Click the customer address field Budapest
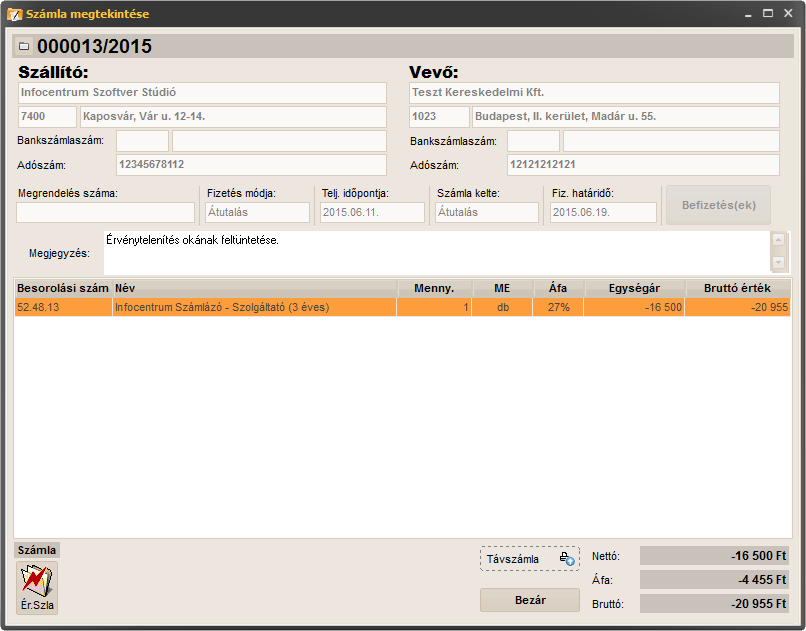This screenshot has height=631, width=806. tap(626, 117)
